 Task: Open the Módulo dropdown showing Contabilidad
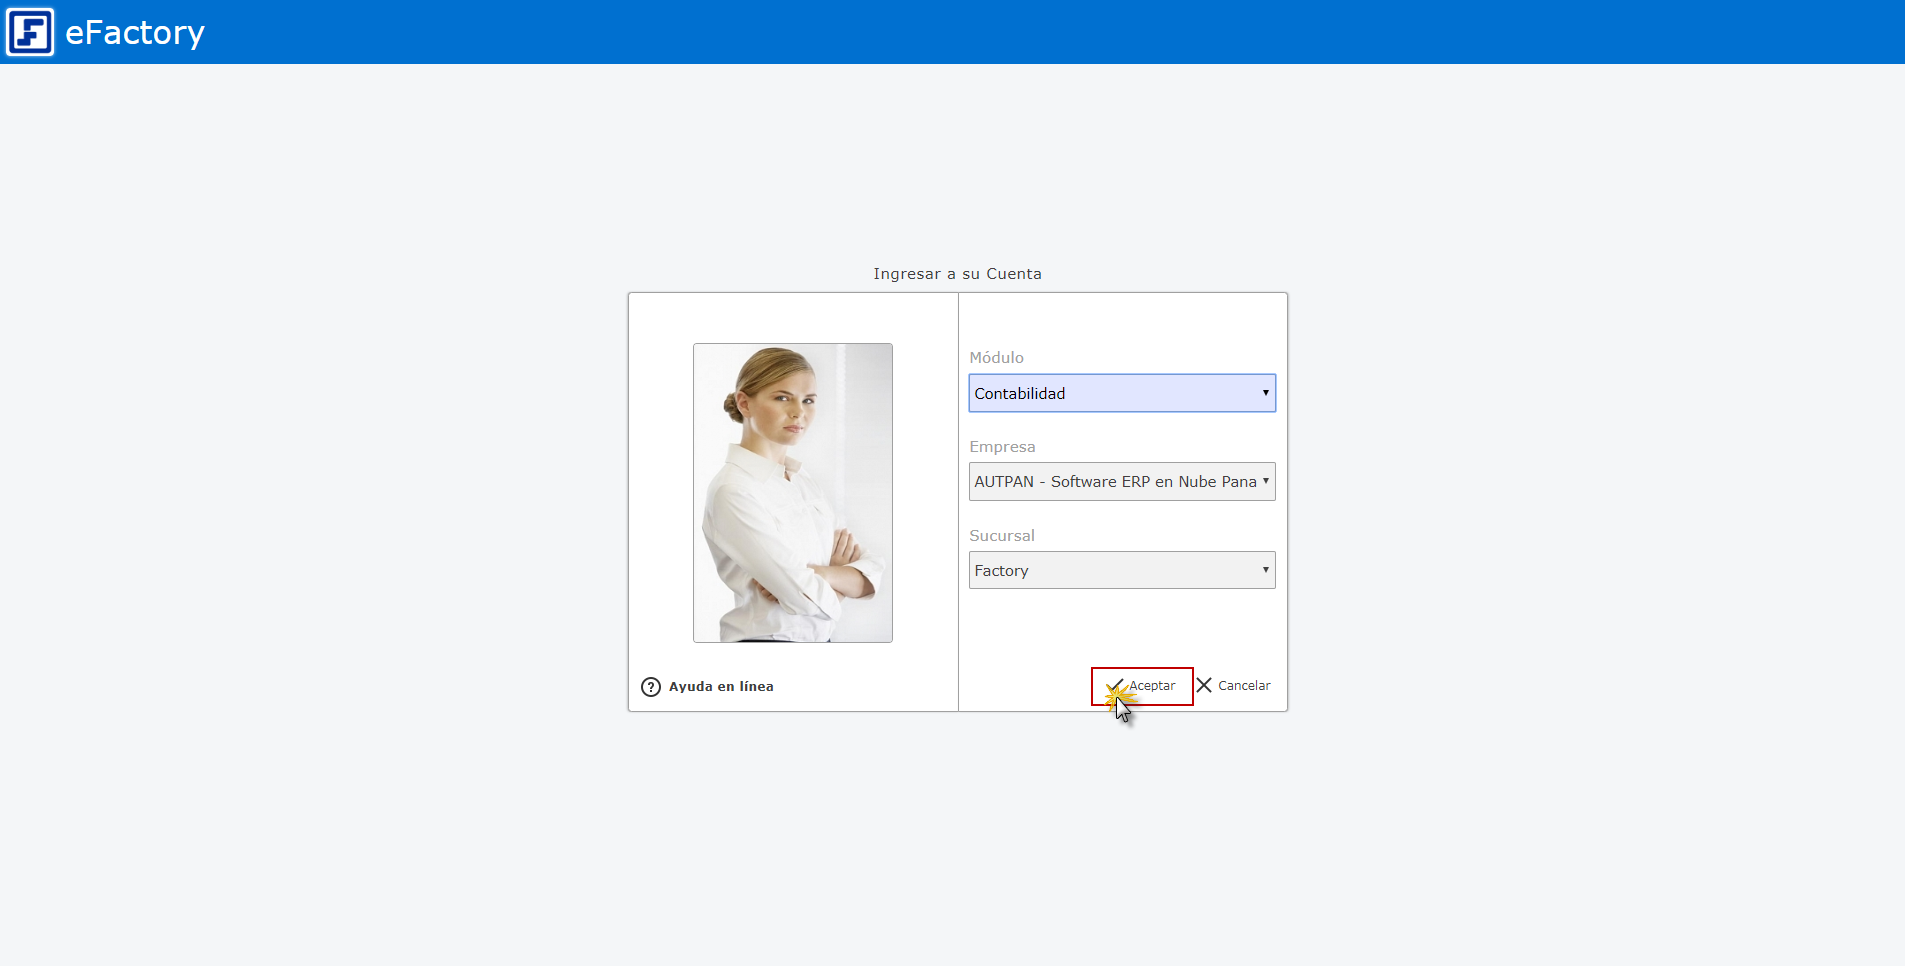pos(1110,393)
